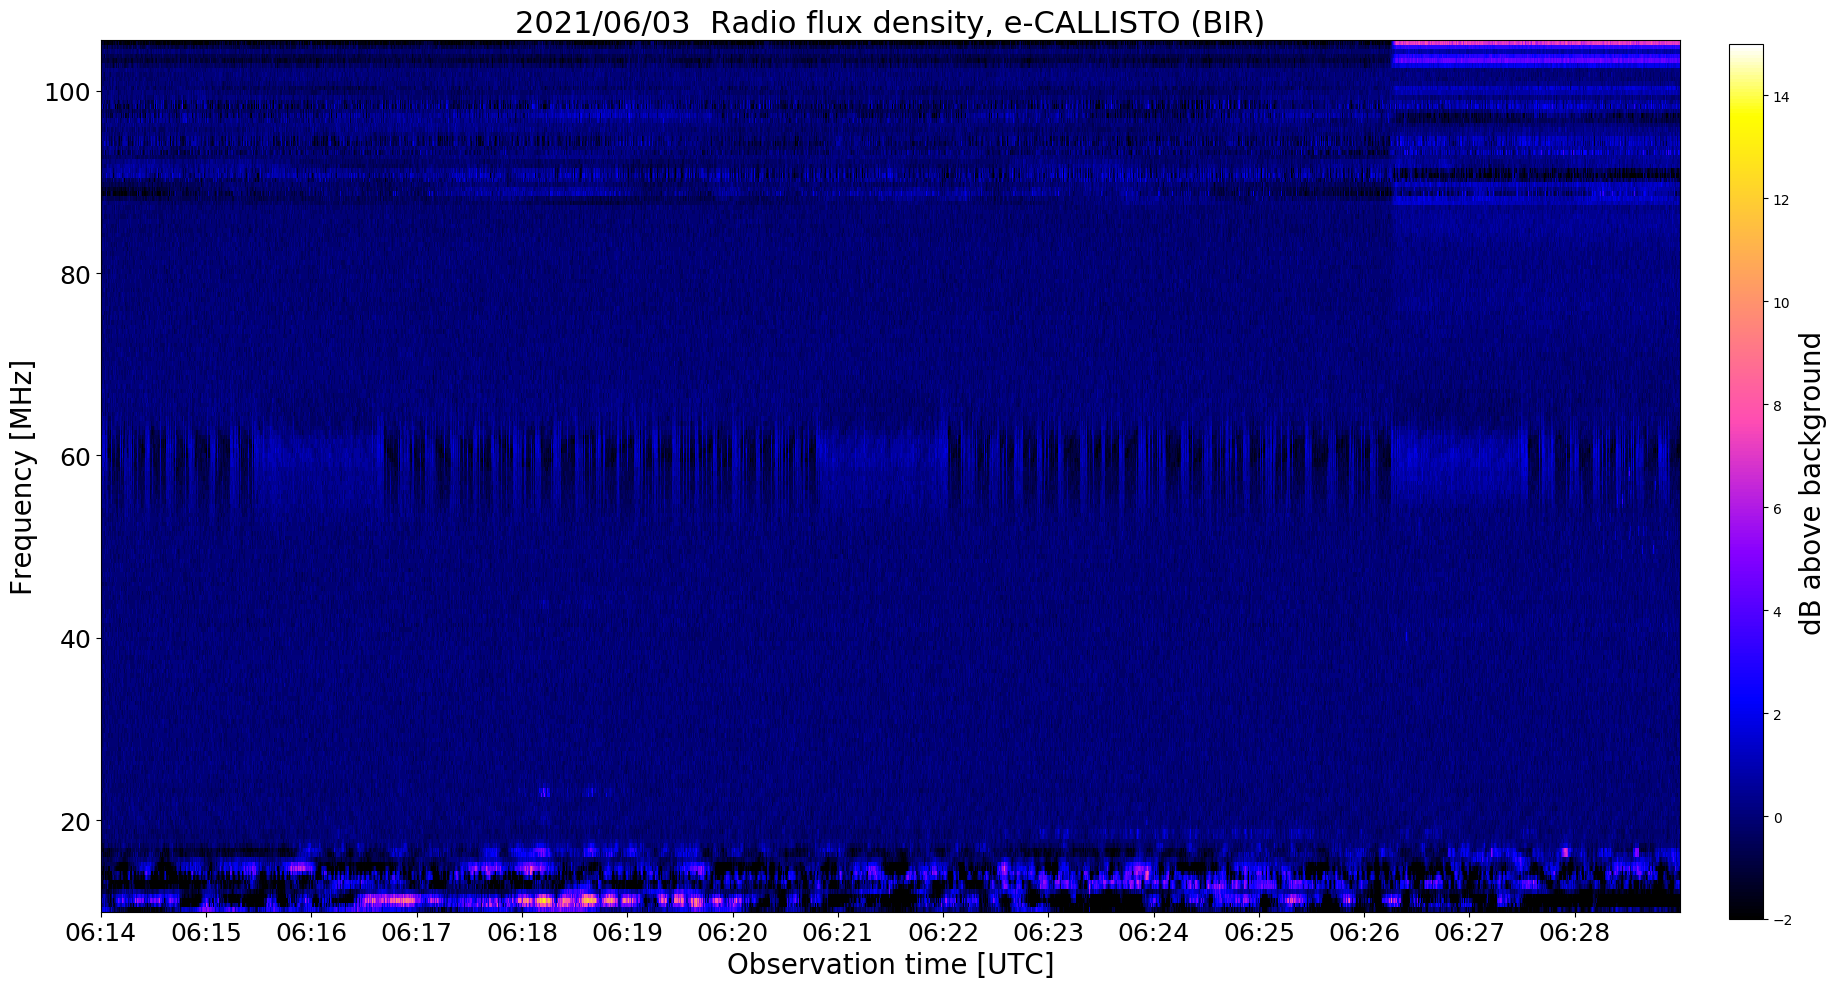Click the 'Observation time [UTC]' axis label

(x=890, y=965)
